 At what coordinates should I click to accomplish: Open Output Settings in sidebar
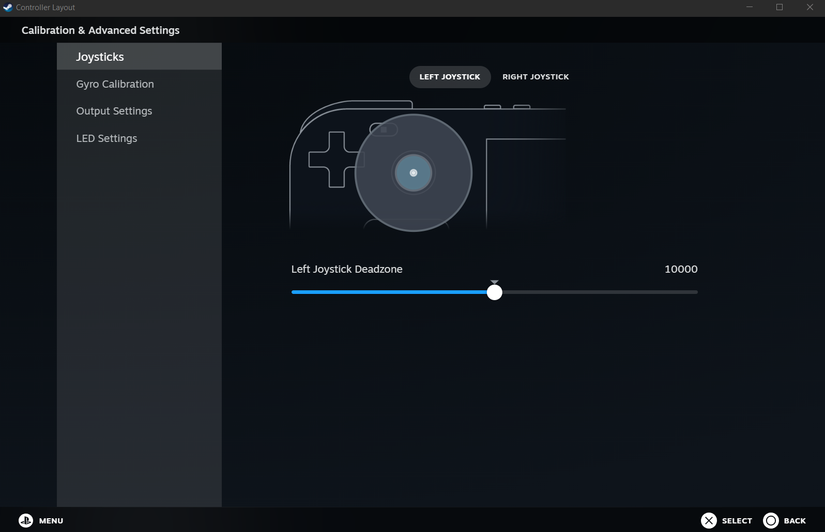tap(114, 111)
